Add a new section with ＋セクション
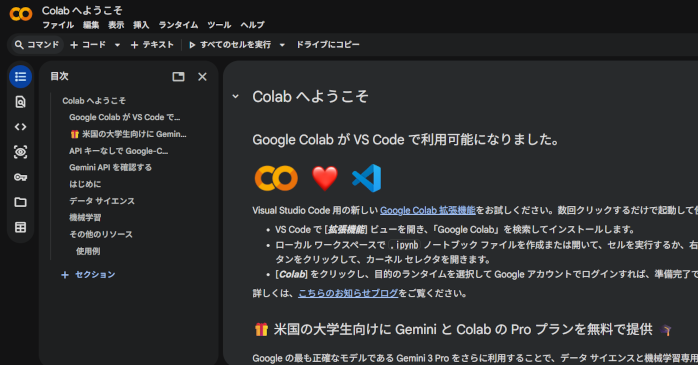 [88, 275]
